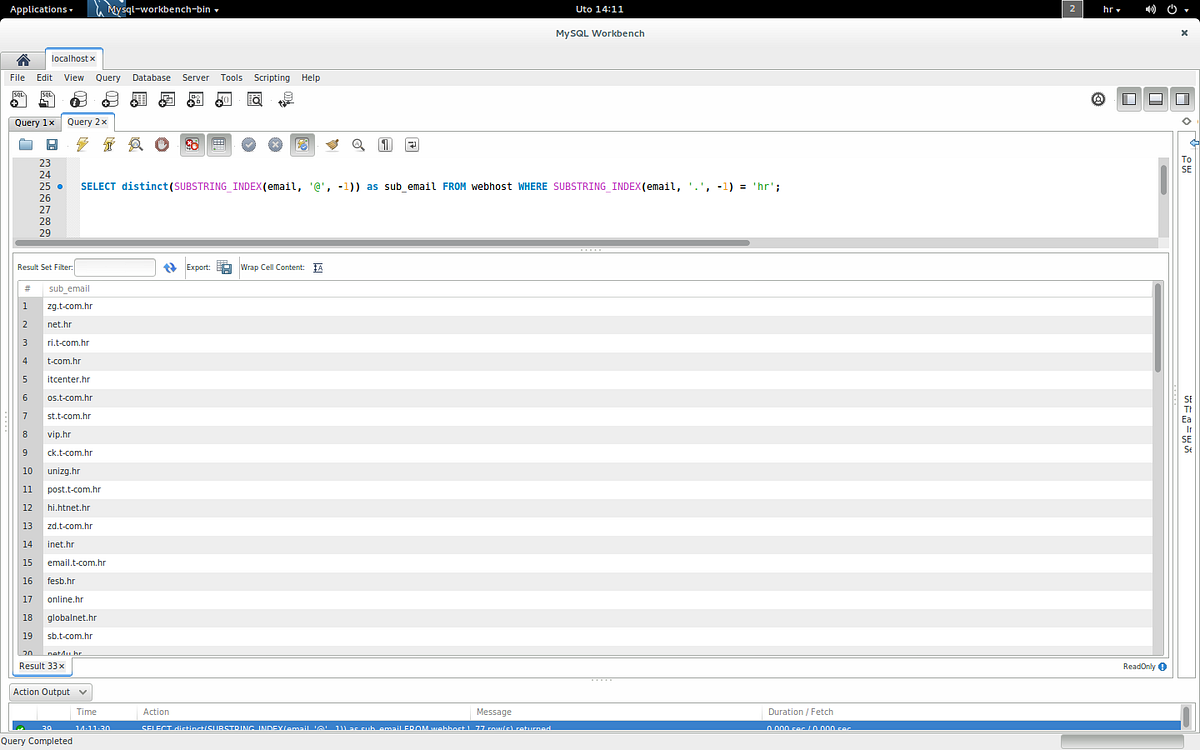Stop the running query icon

point(162,145)
